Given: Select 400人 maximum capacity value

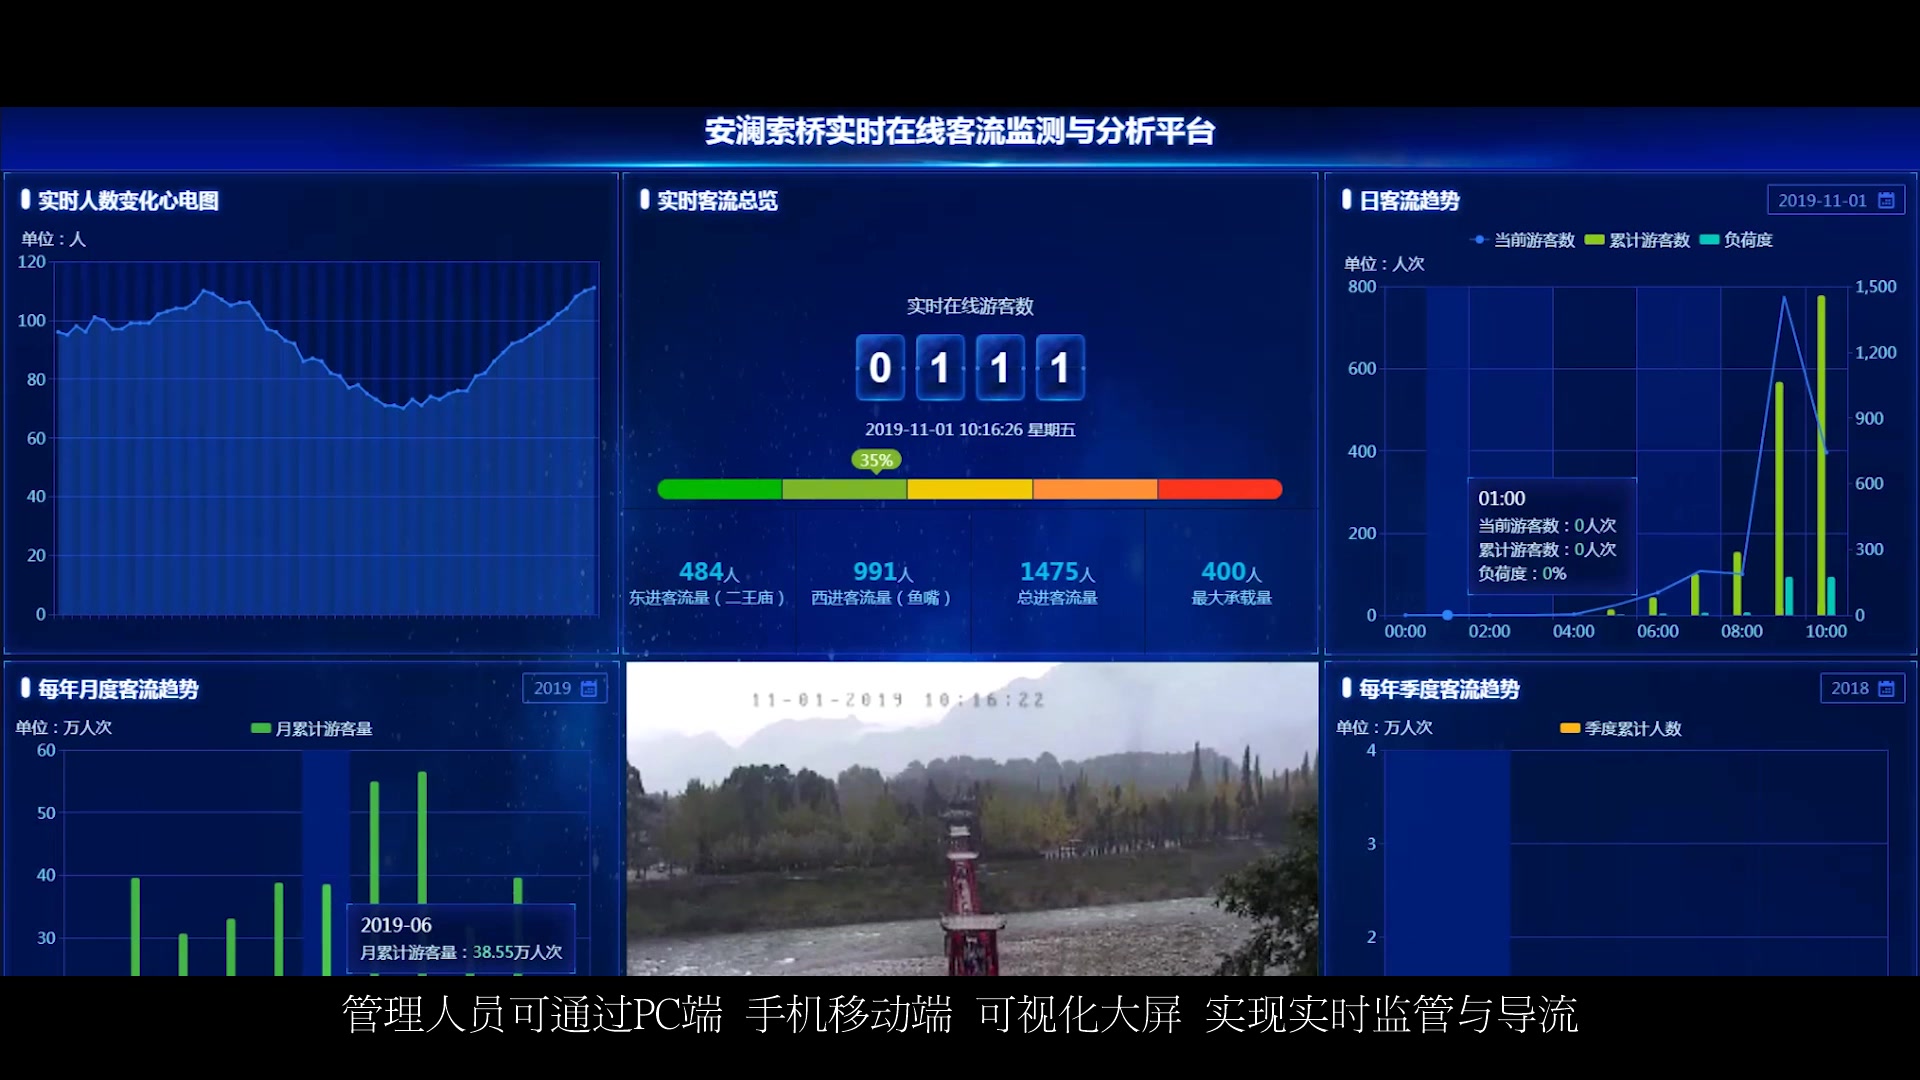Looking at the screenshot, I should tap(1231, 572).
